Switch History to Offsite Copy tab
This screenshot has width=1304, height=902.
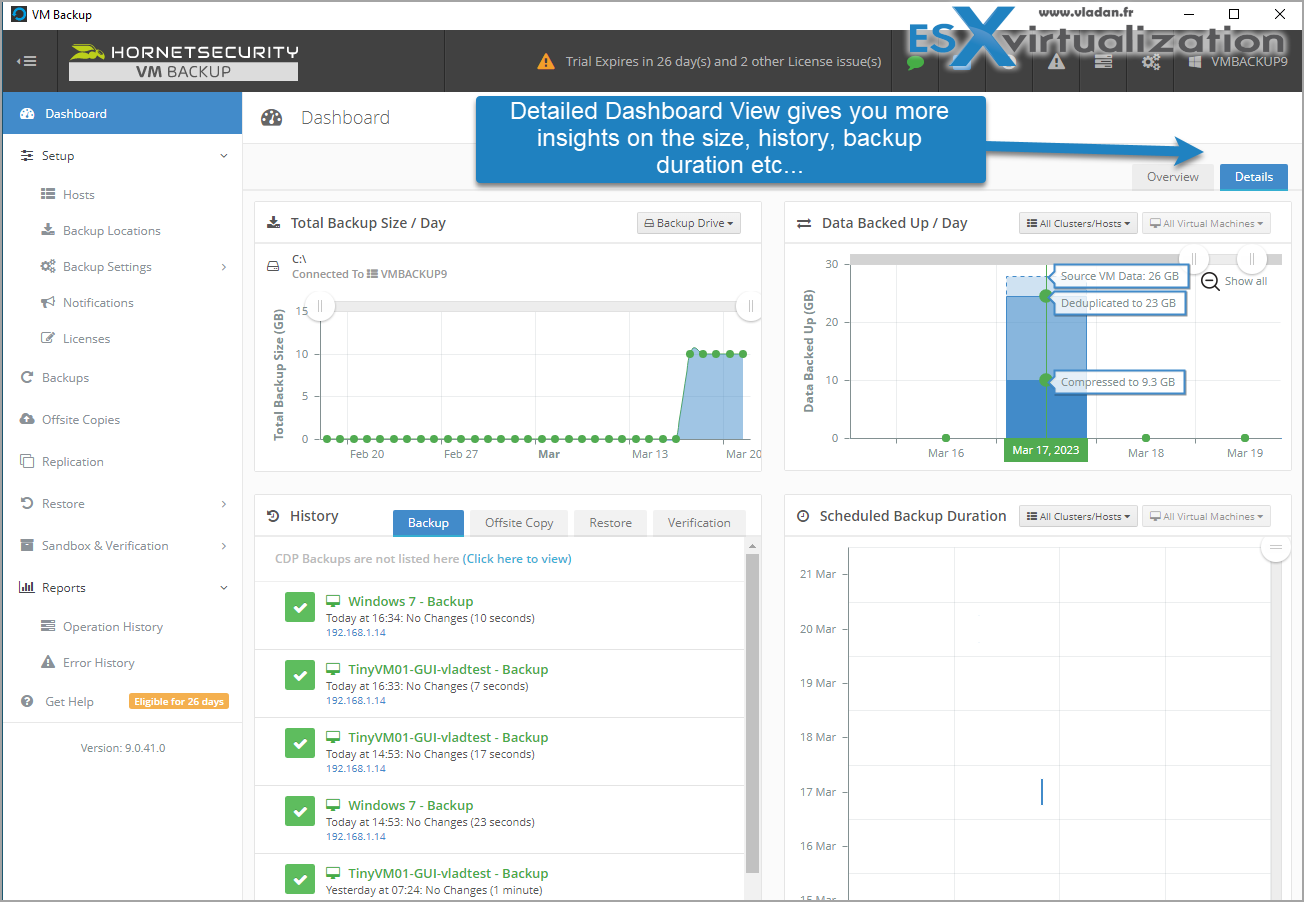(519, 523)
